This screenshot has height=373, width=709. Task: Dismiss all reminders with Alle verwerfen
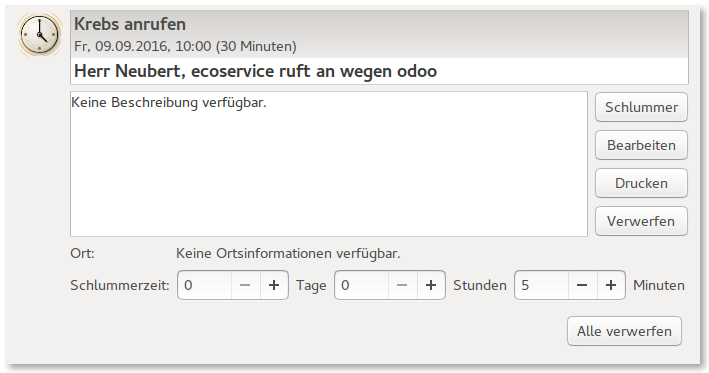coord(624,331)
